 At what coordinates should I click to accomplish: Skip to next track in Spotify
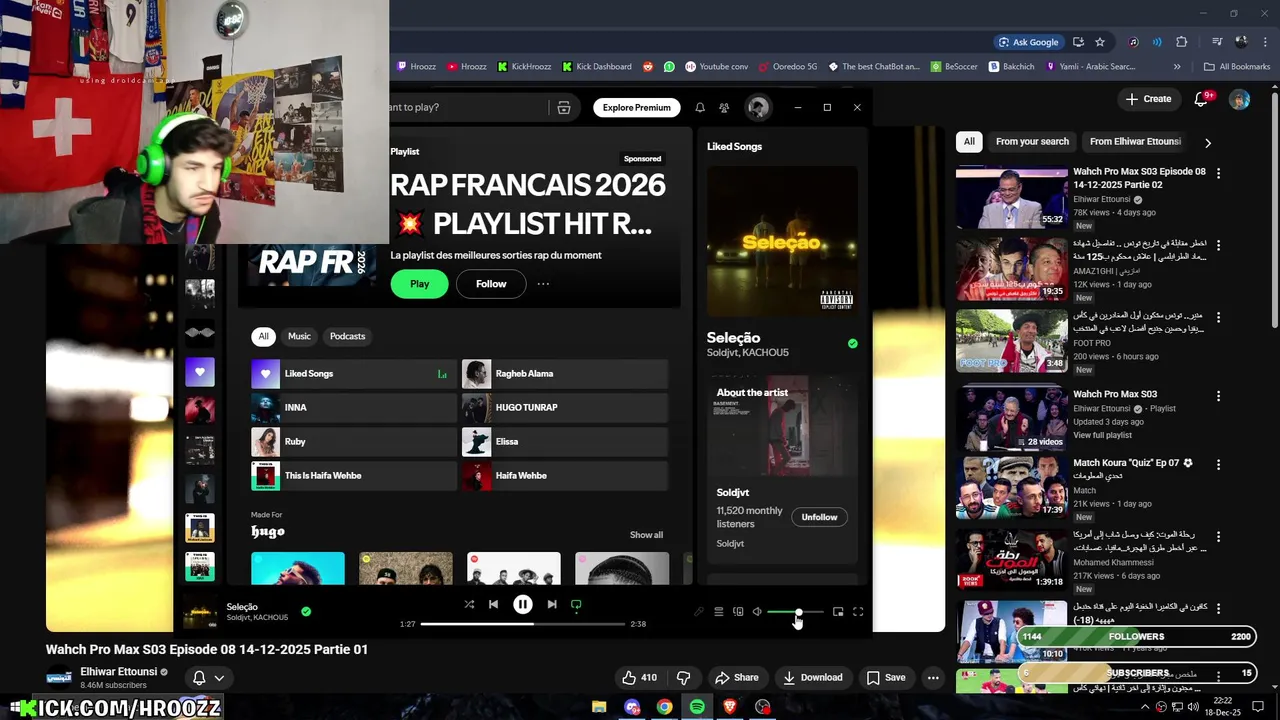(x=552, y=604)
